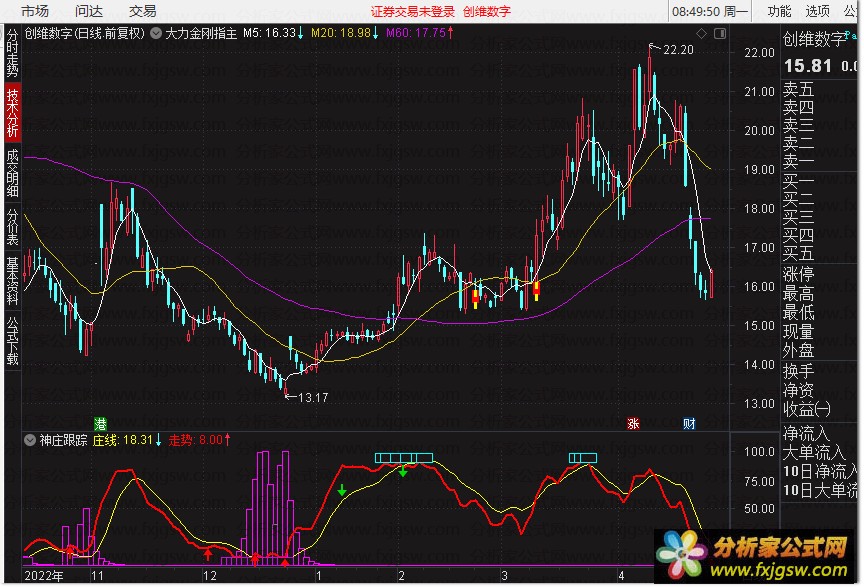Switch to the 分时走势 side tab
The height and width of the screenshot is (587, 864).
[12, 53]
